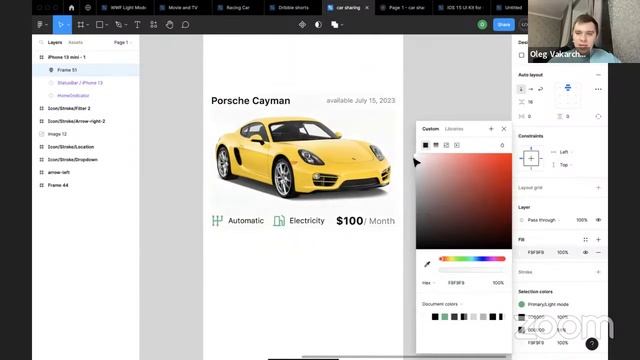Screen dimensions: 640x360
Task: Toggle layer visibility eye in Layer section
Action: click(x=598, y=220)
